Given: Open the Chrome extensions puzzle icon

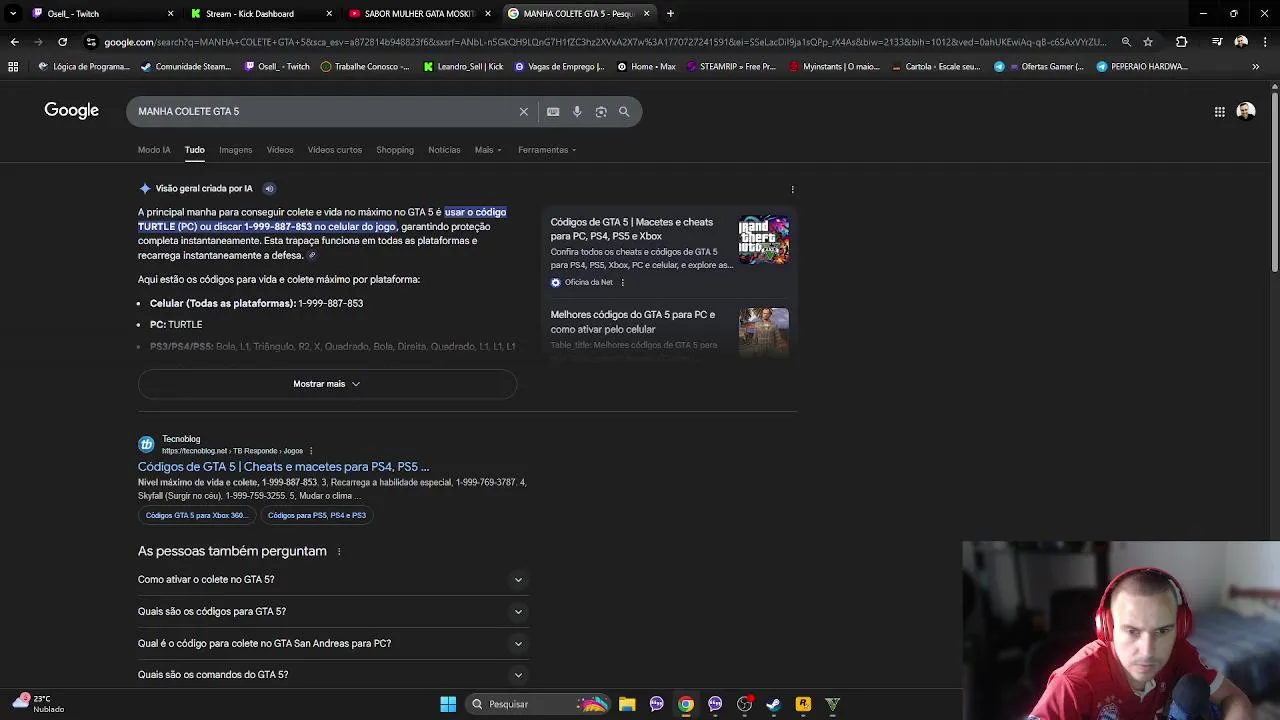Looking at the screenshot, I should pyautogui.click(x=1182, y=42).
